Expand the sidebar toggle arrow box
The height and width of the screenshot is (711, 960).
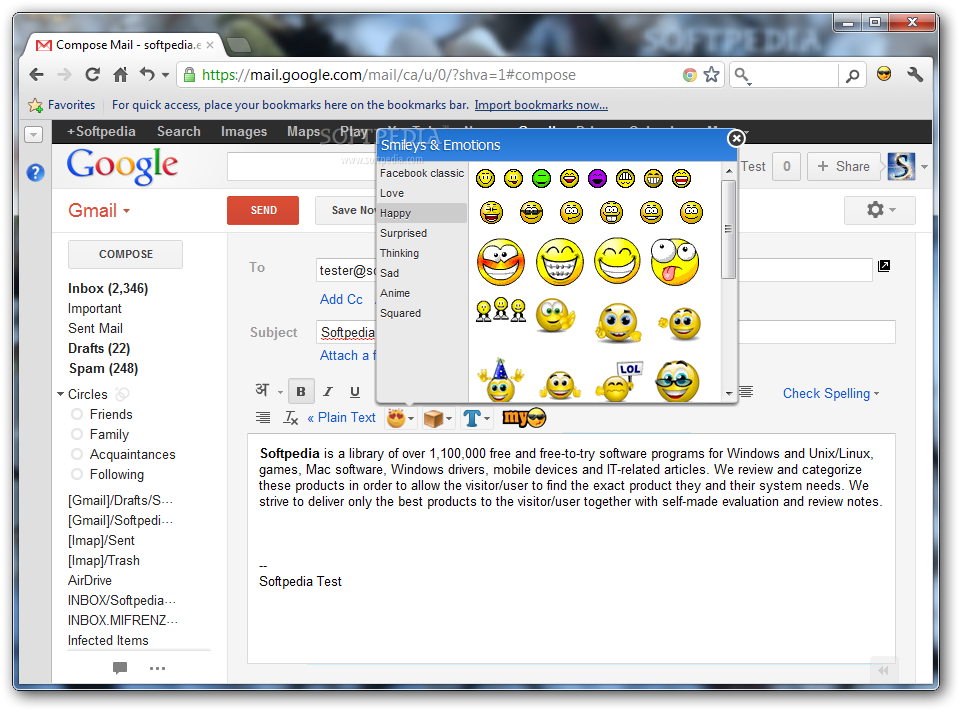[34, 134]
